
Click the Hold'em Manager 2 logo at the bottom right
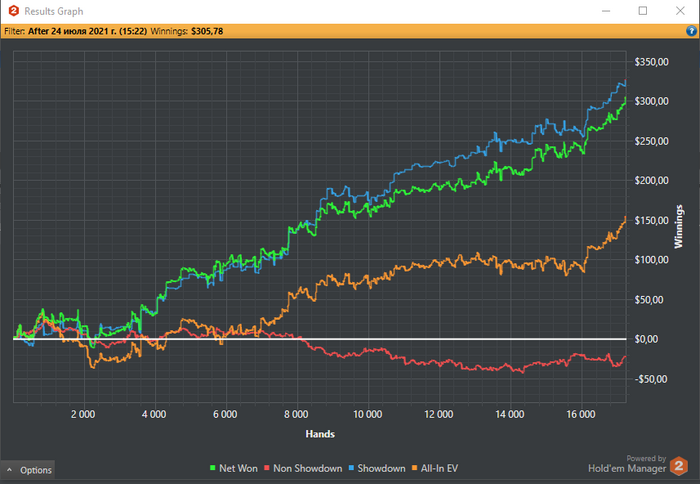click(679, 466)
